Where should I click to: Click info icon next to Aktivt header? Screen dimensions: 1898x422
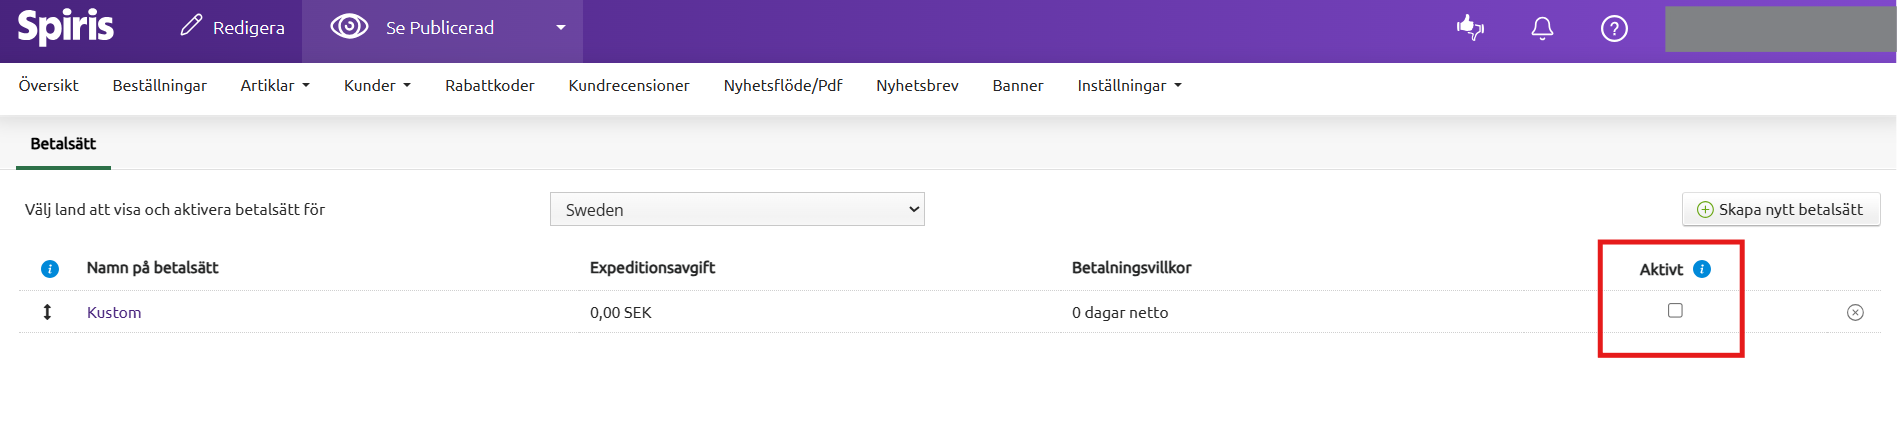1702,269
